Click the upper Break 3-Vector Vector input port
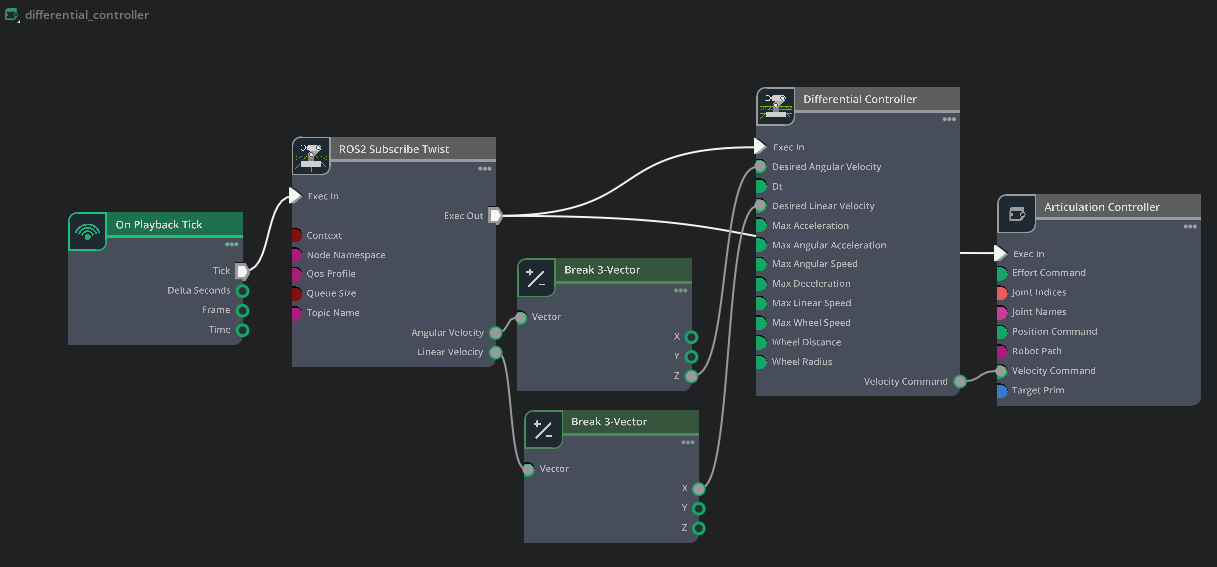Screen dimensions: 1217x567 click(x=521, y=318)
